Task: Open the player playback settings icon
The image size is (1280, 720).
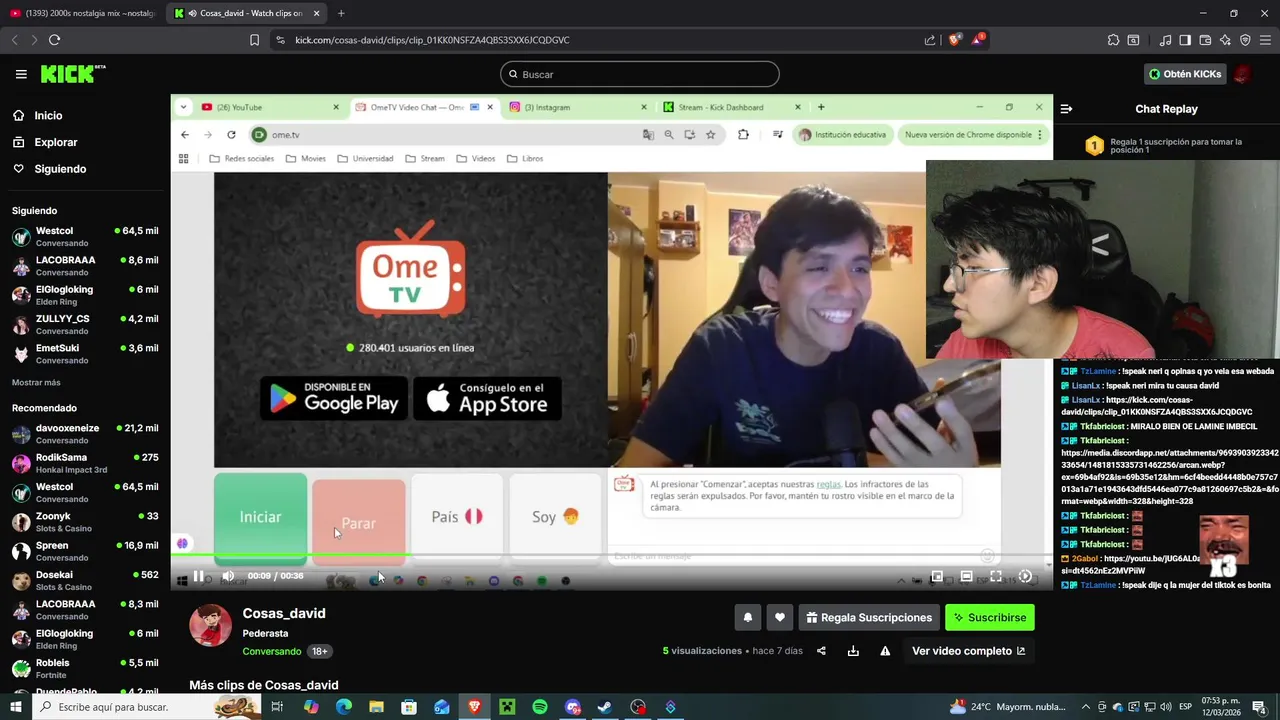Action: [x=1025, y=576]
